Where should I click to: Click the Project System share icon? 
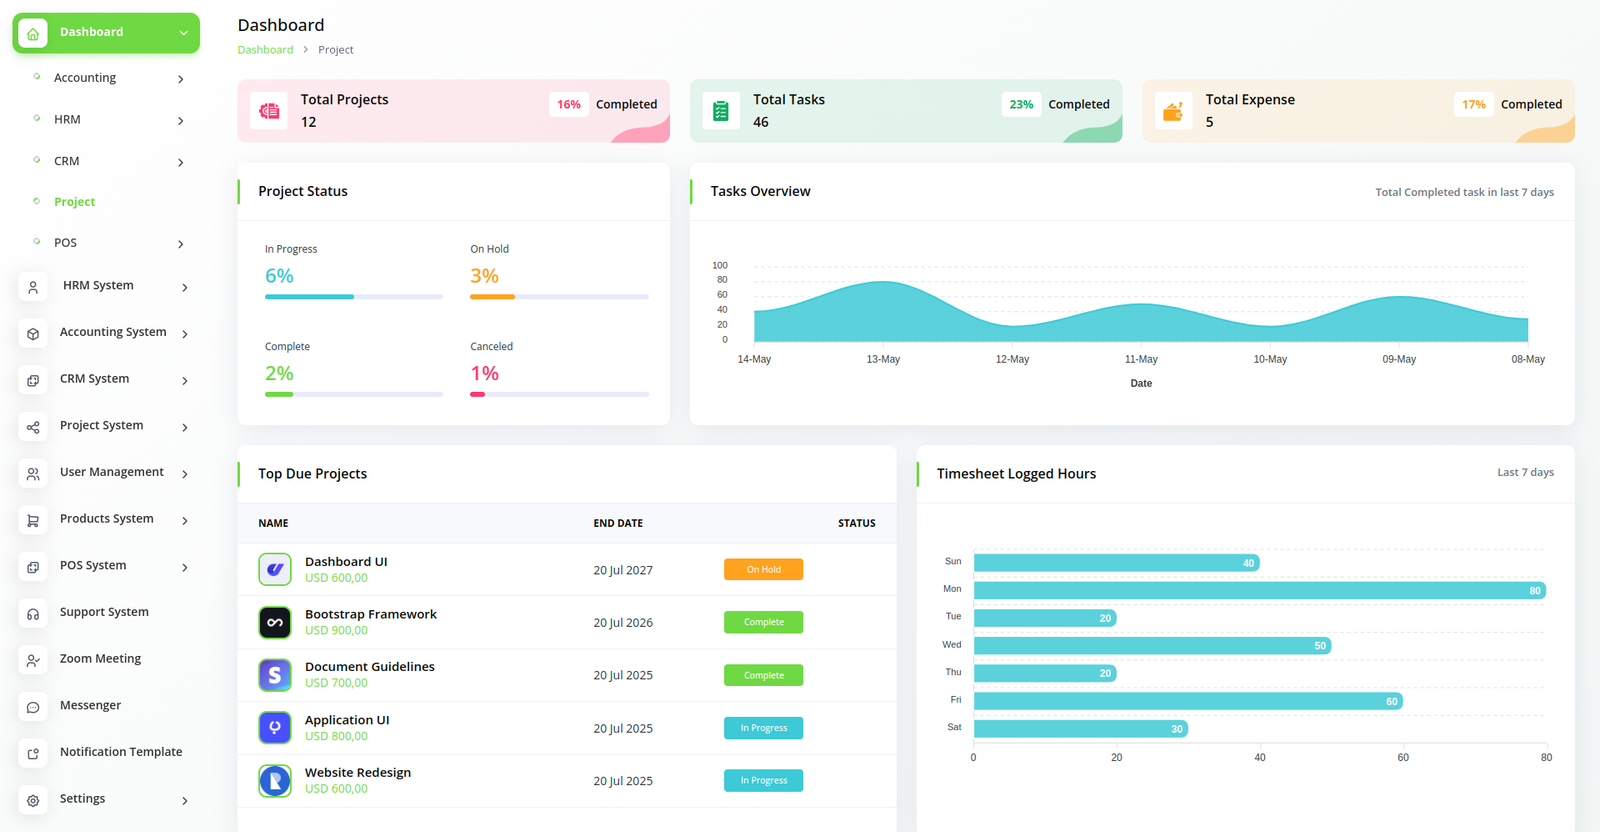coord(33,427)
